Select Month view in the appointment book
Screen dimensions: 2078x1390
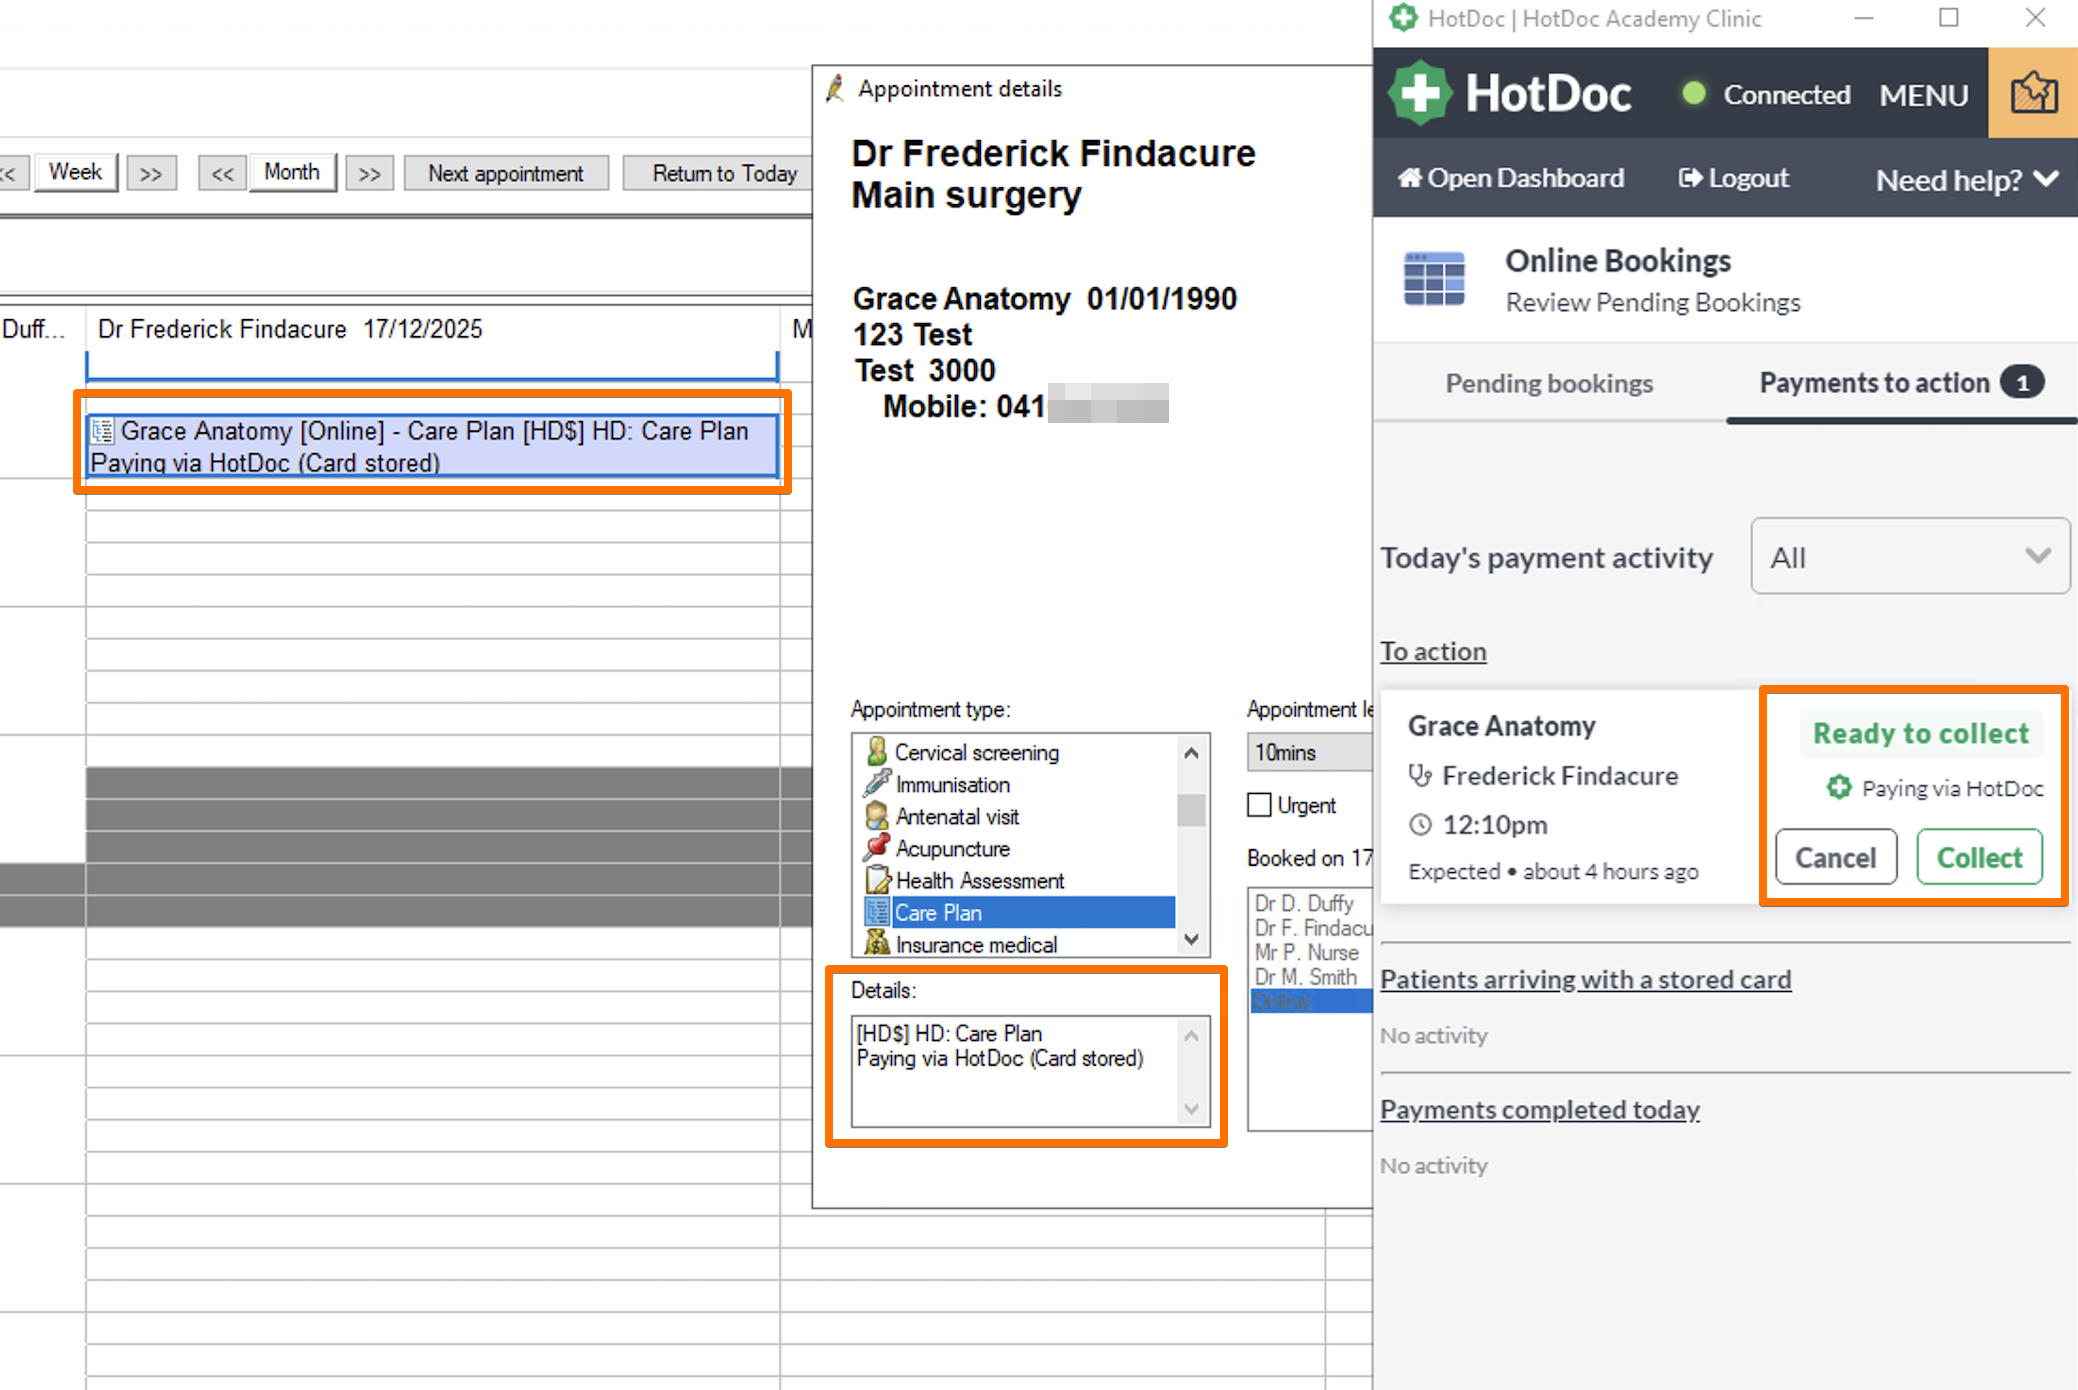[292, 172]
